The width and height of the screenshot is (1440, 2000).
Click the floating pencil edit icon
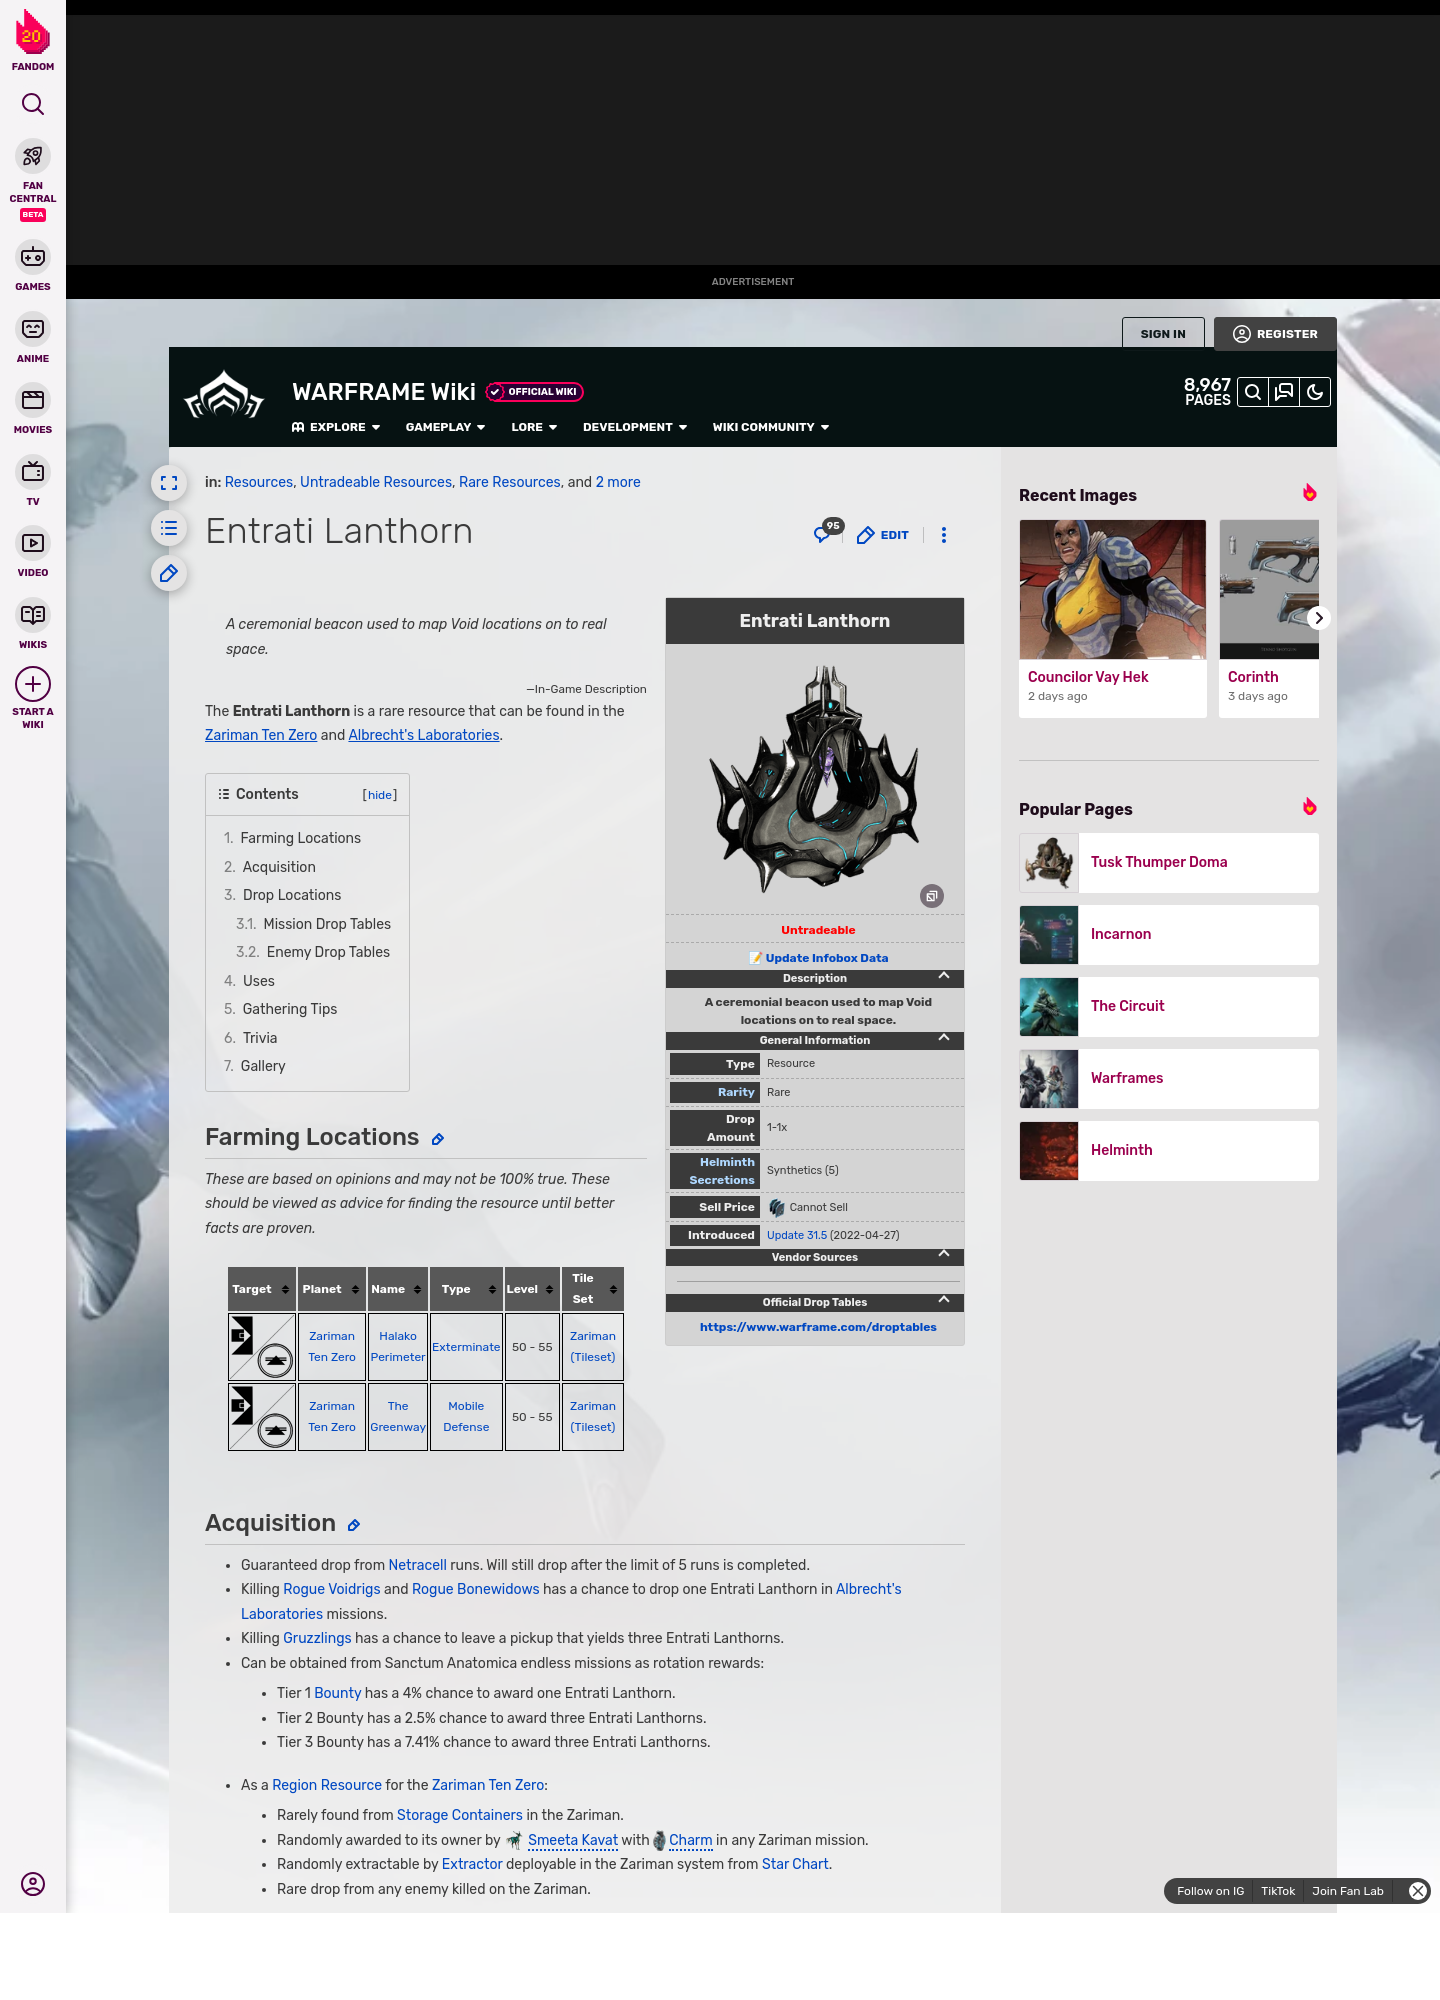tap(169, 573)
